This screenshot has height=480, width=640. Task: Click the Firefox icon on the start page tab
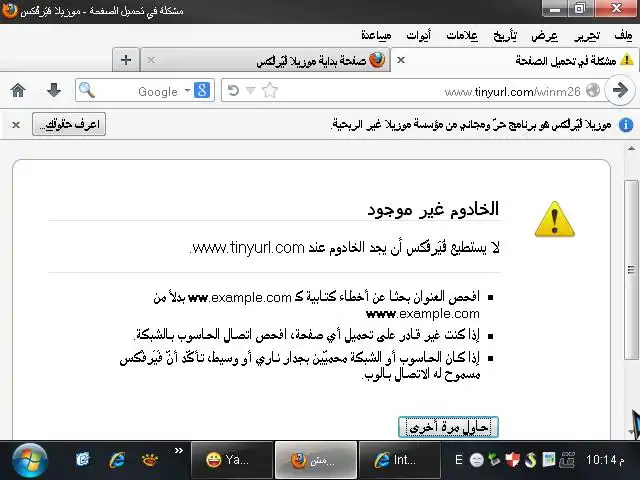(x=377, y=60)
